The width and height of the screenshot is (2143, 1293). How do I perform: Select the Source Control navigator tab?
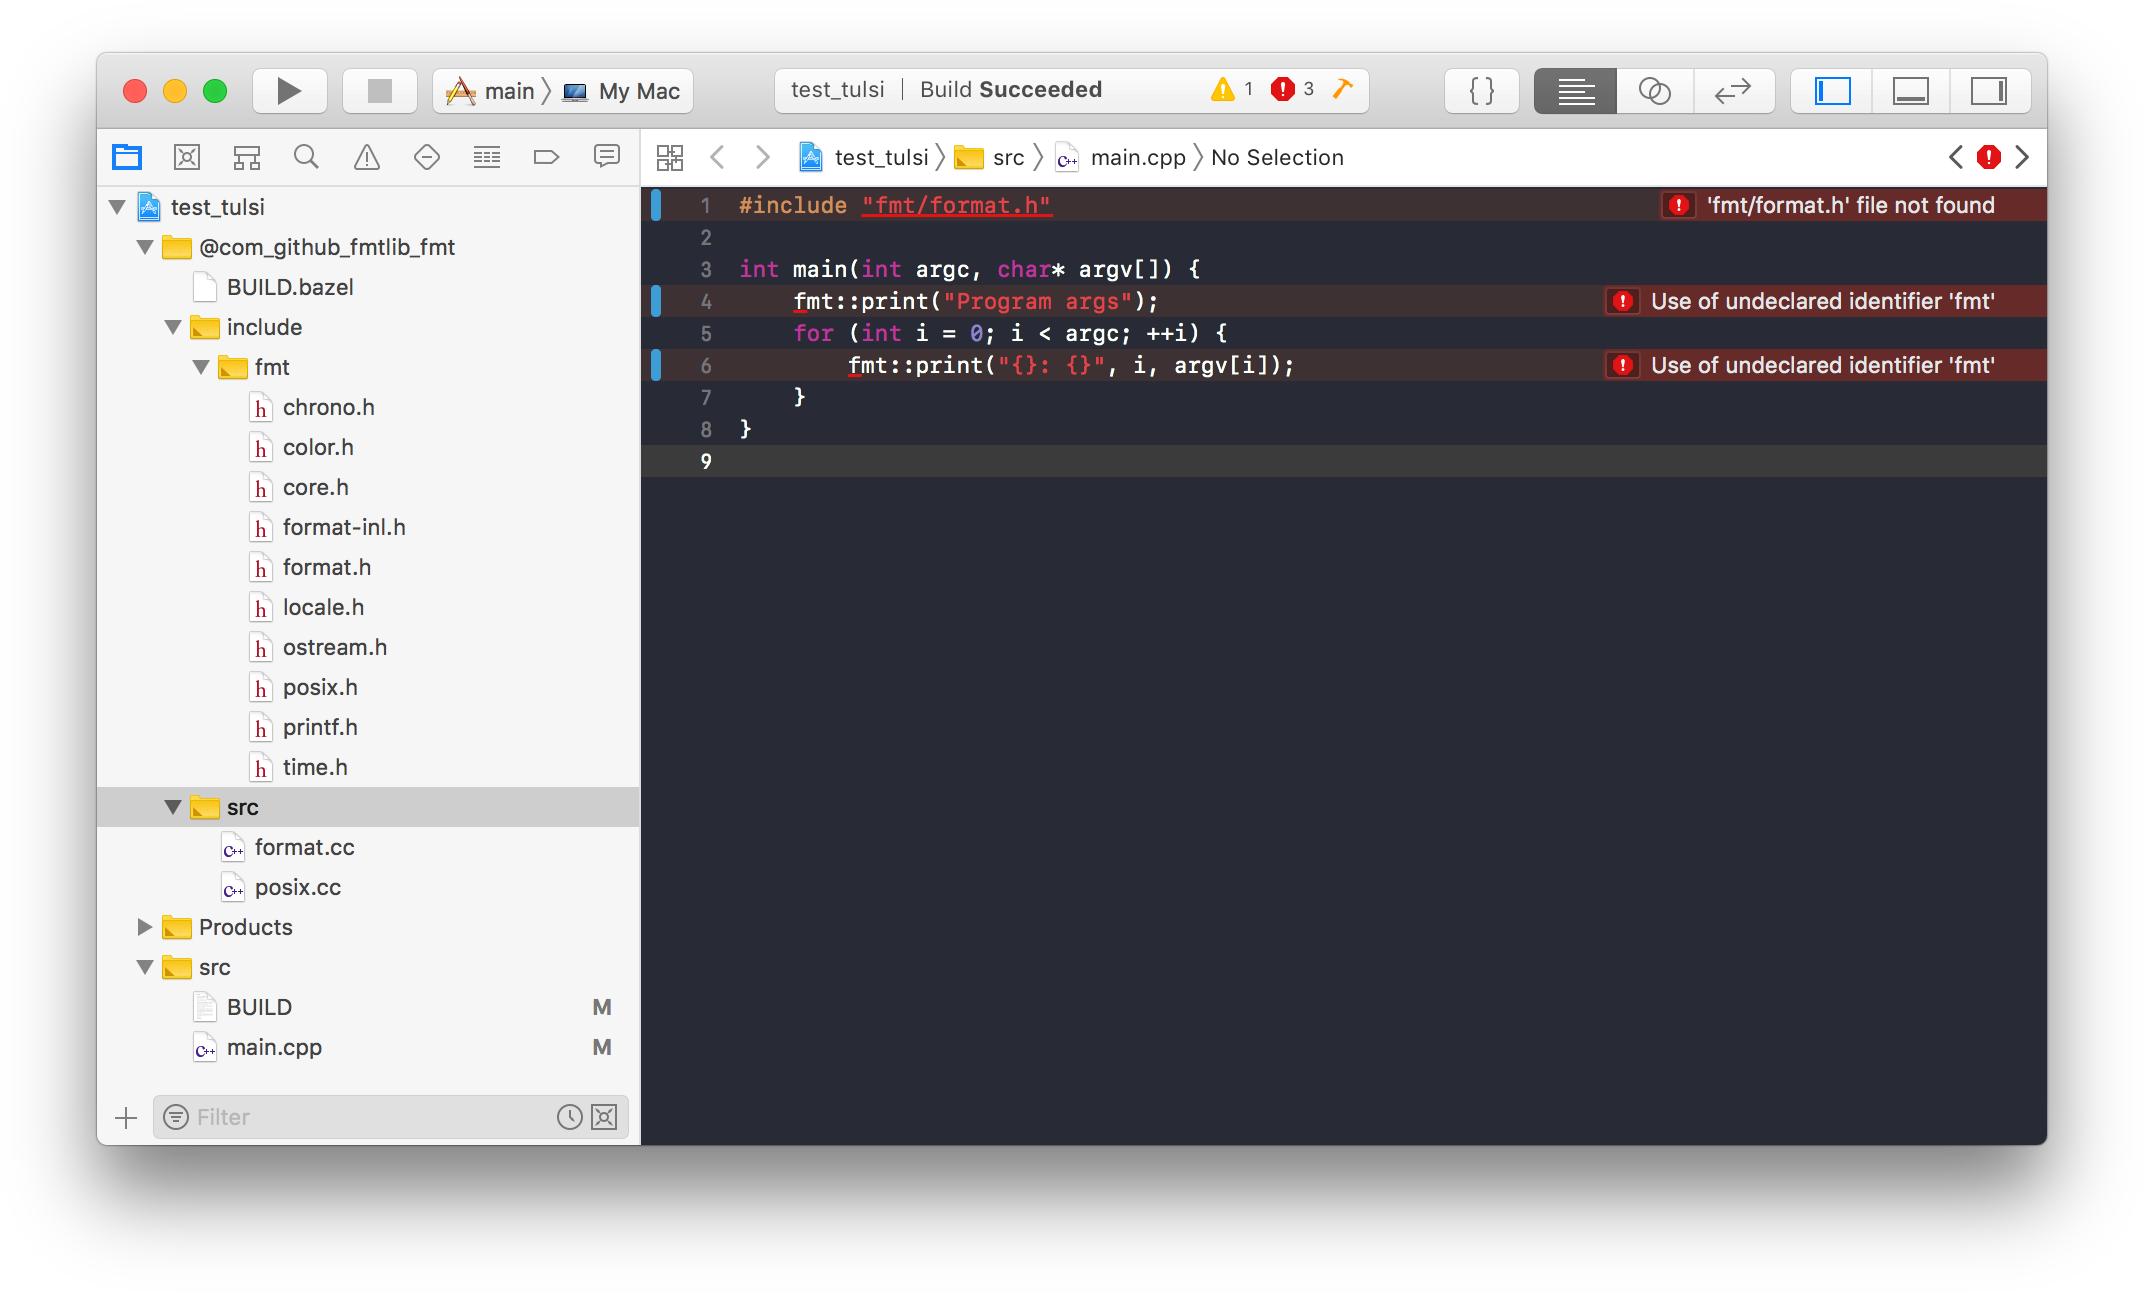[187, 157]
